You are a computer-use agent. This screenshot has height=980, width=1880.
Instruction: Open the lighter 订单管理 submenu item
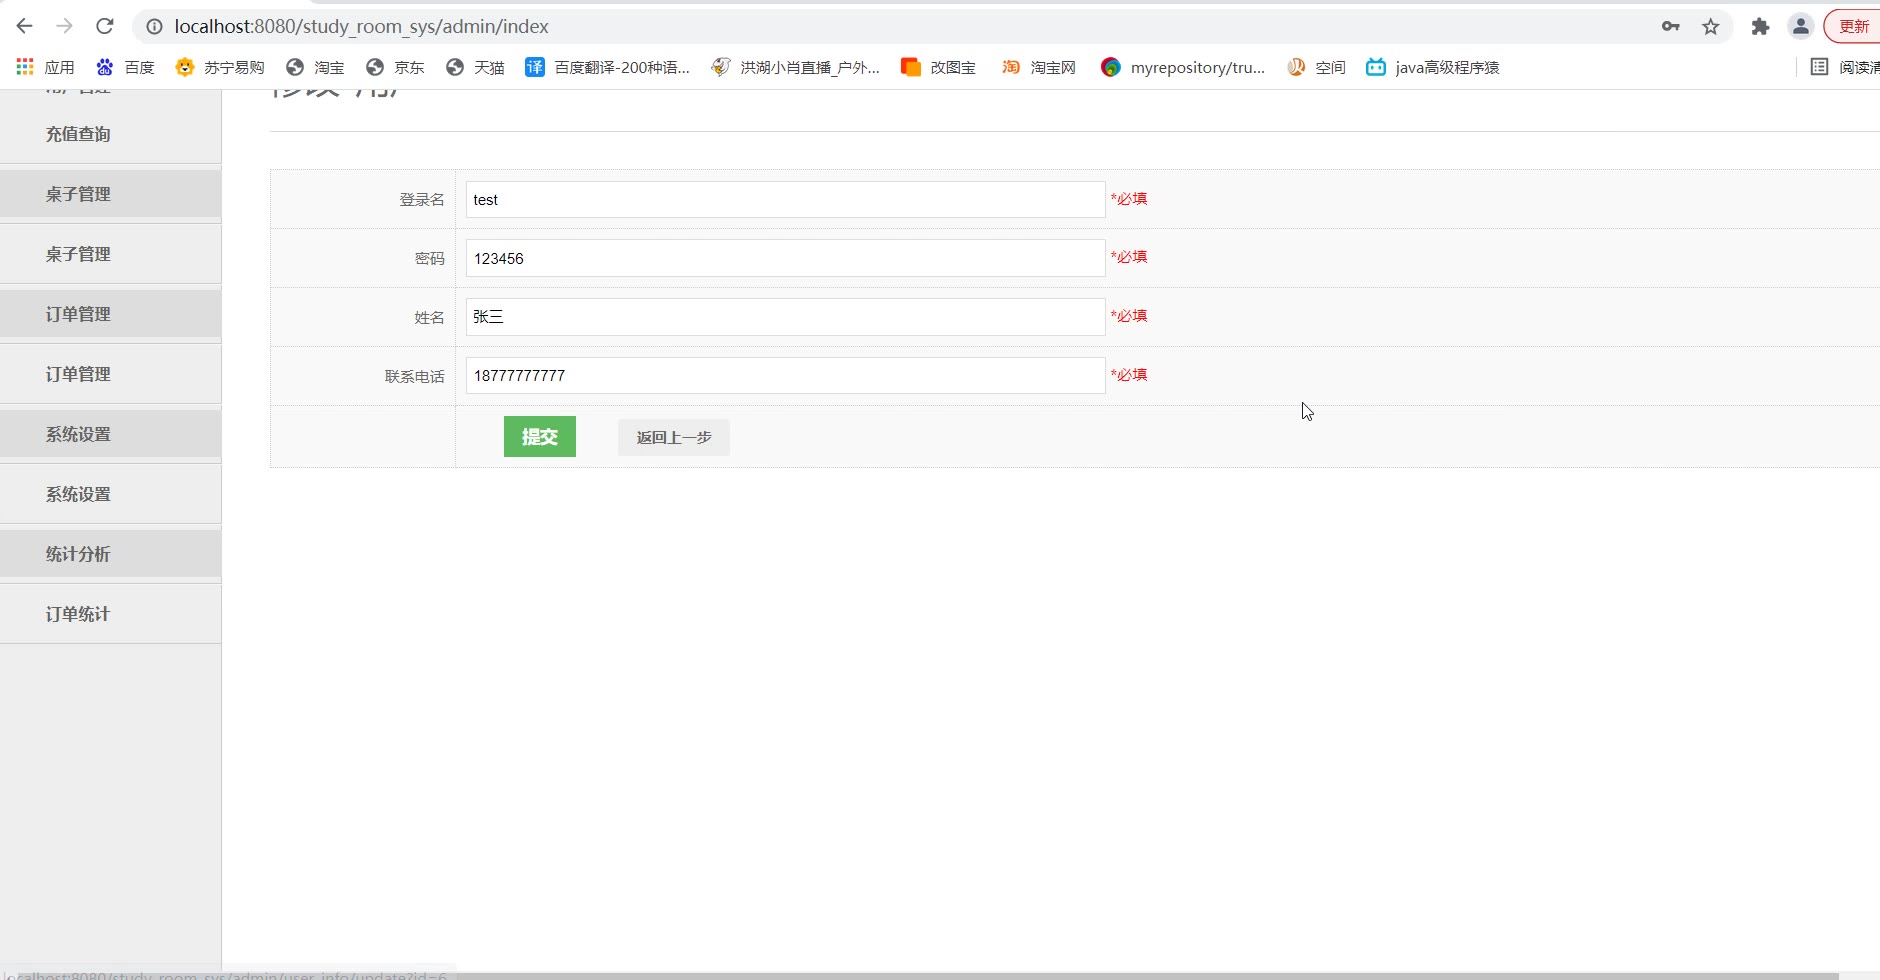(78, 374)
